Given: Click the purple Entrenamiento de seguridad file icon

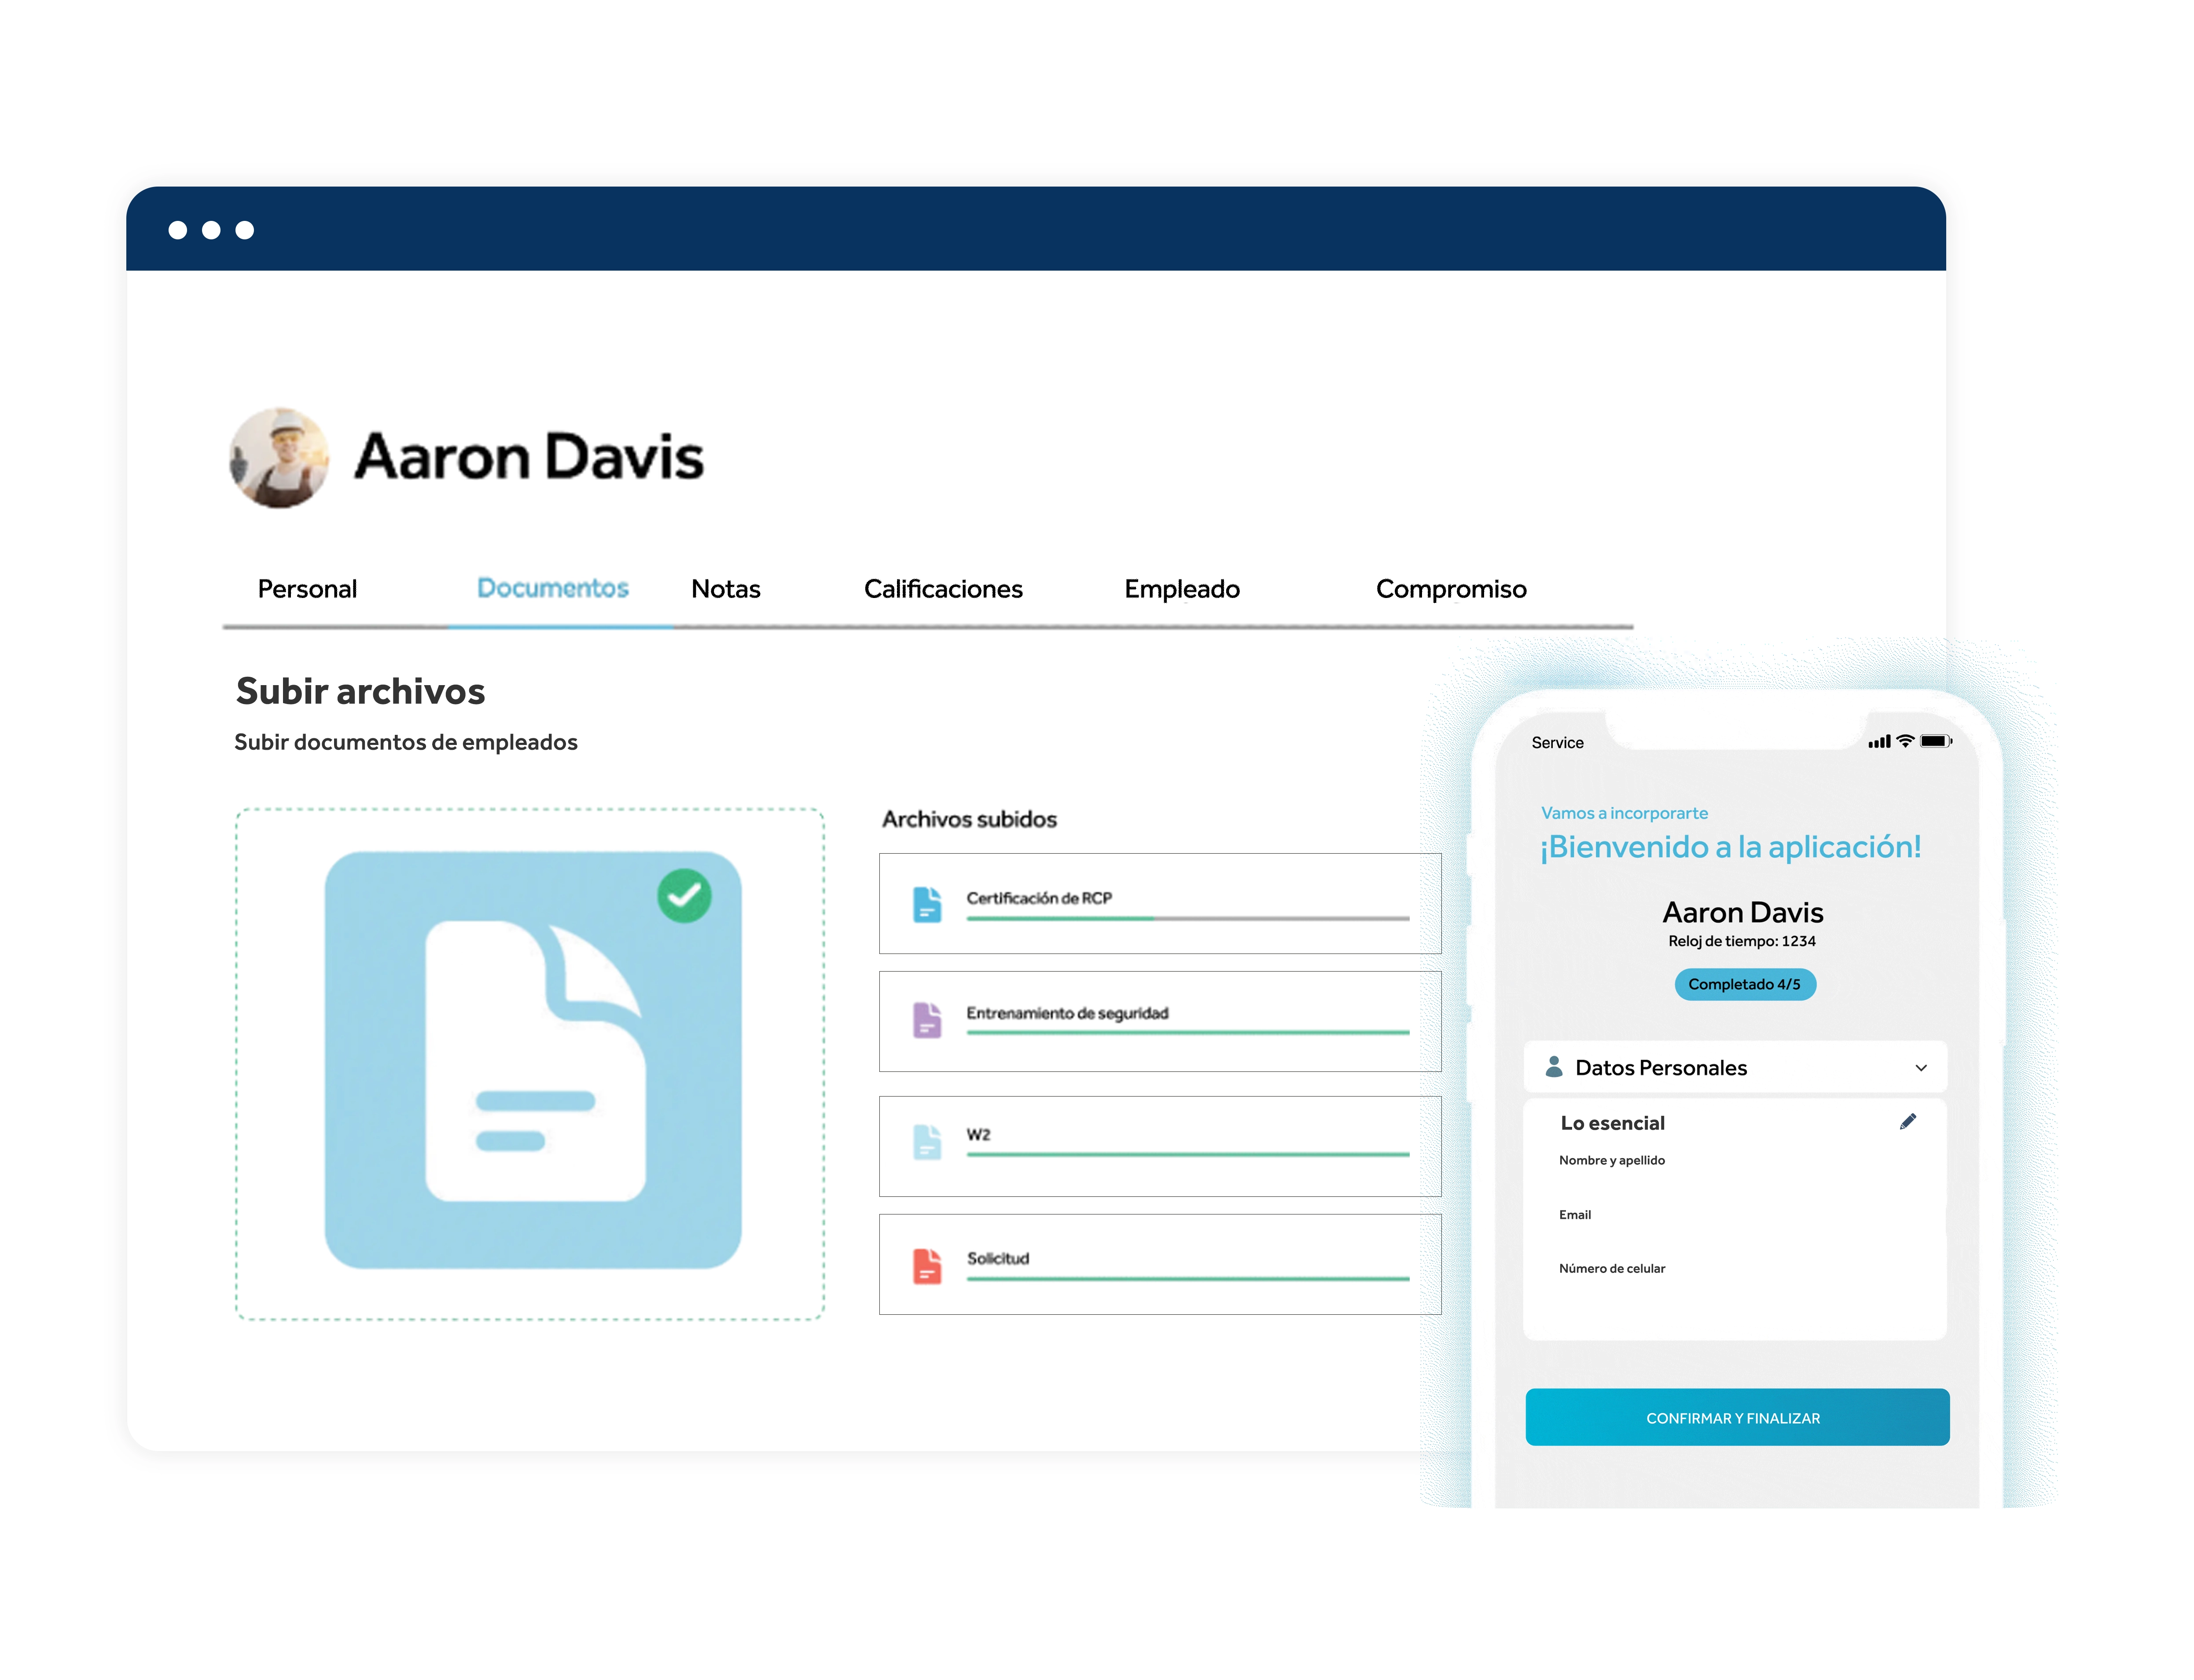Looking at the screenshot, I should coord(927,1020).
